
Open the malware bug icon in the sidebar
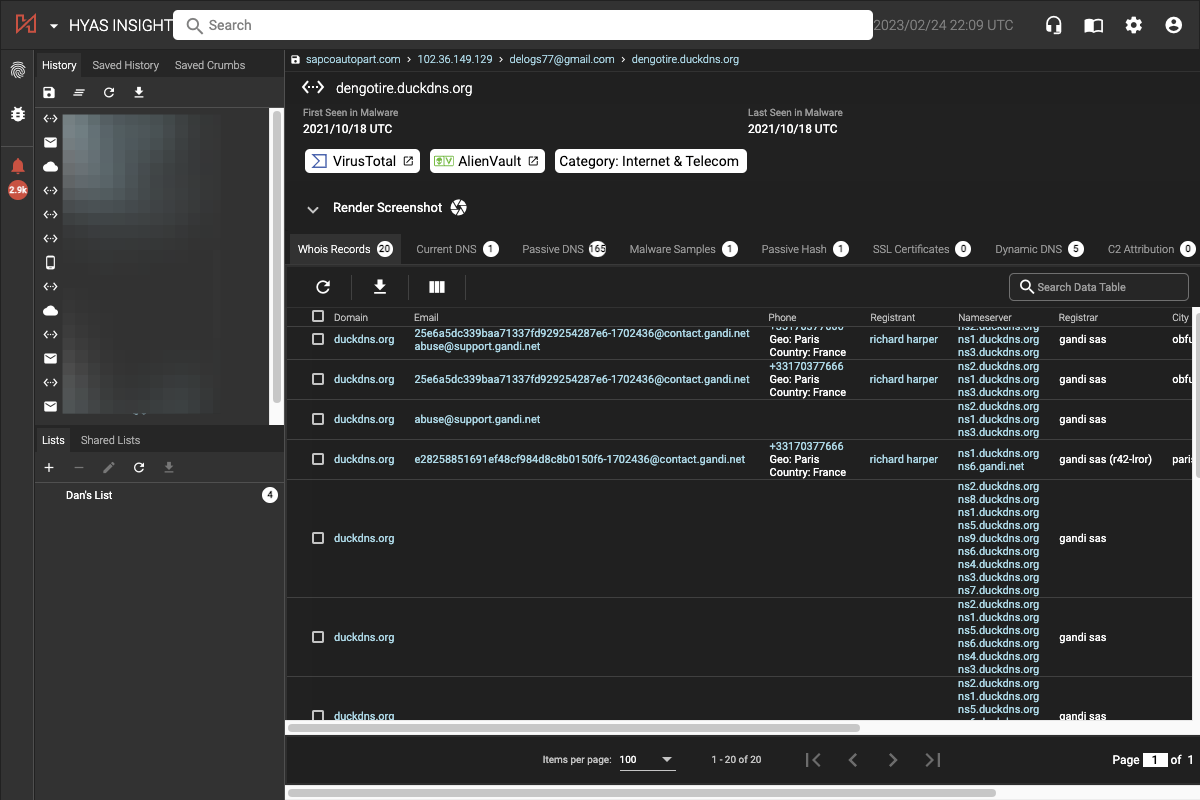coord(17,114)
